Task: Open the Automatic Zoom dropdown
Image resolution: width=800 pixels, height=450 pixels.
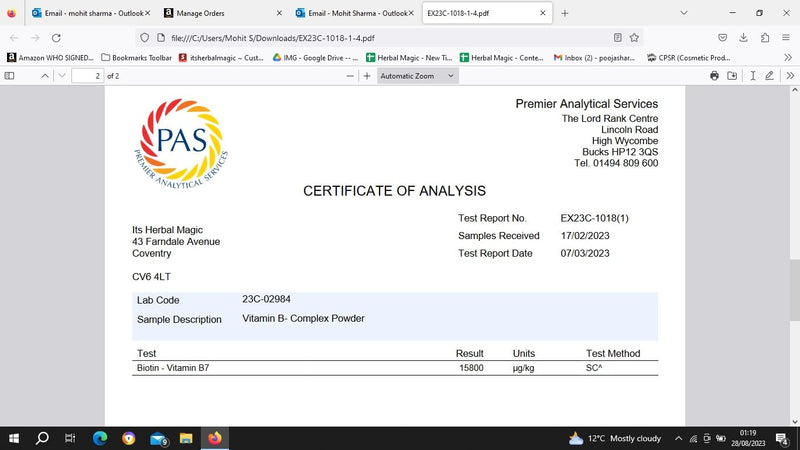Action: (418, 76)
